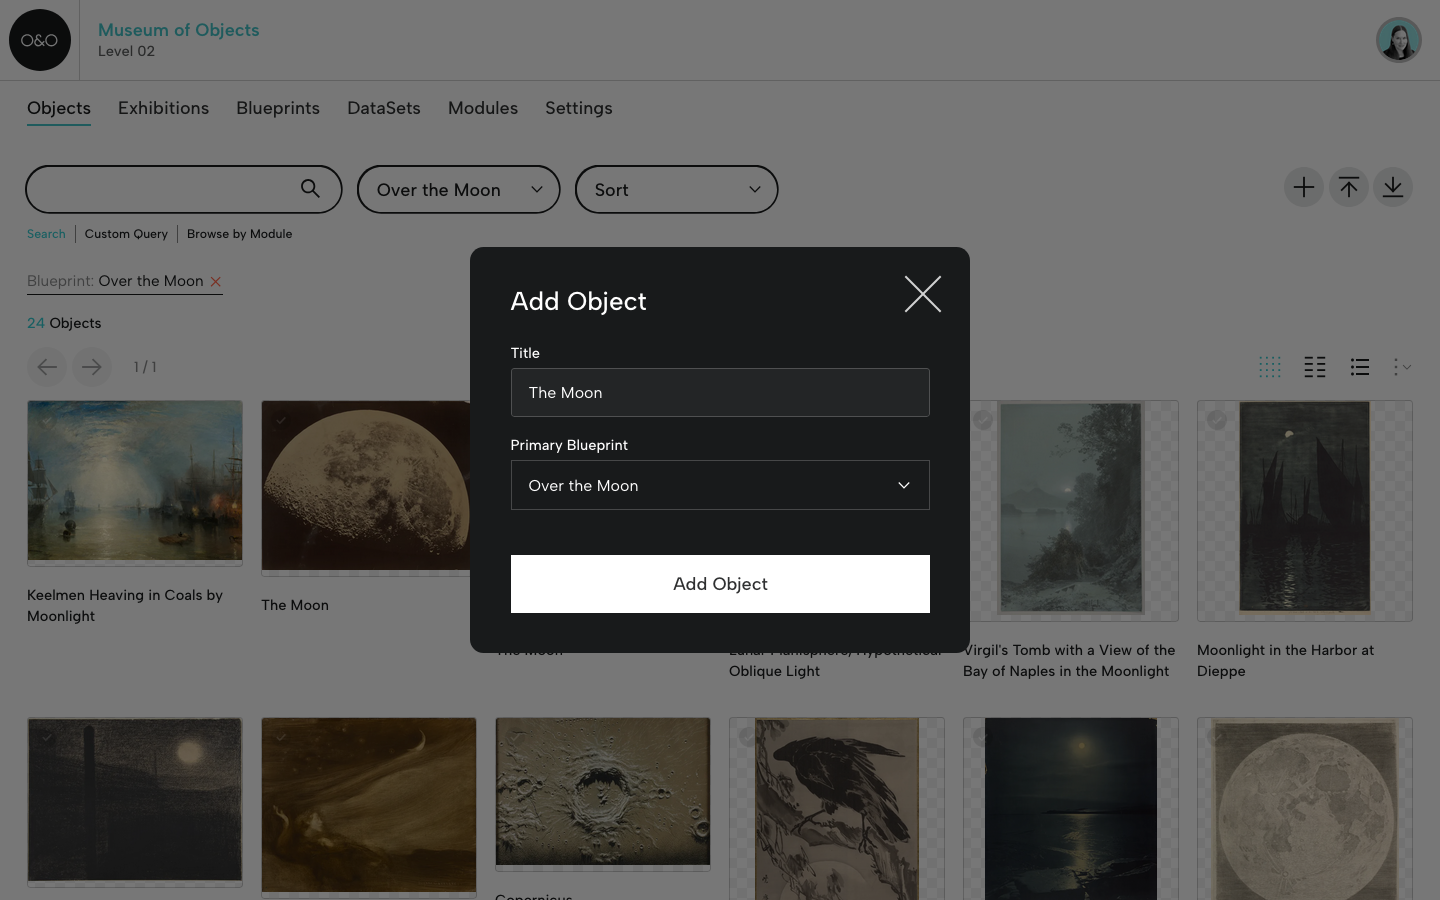The image size is (1440, 900).
Task: Open the user profile avatar
Action: point(1398,40)
